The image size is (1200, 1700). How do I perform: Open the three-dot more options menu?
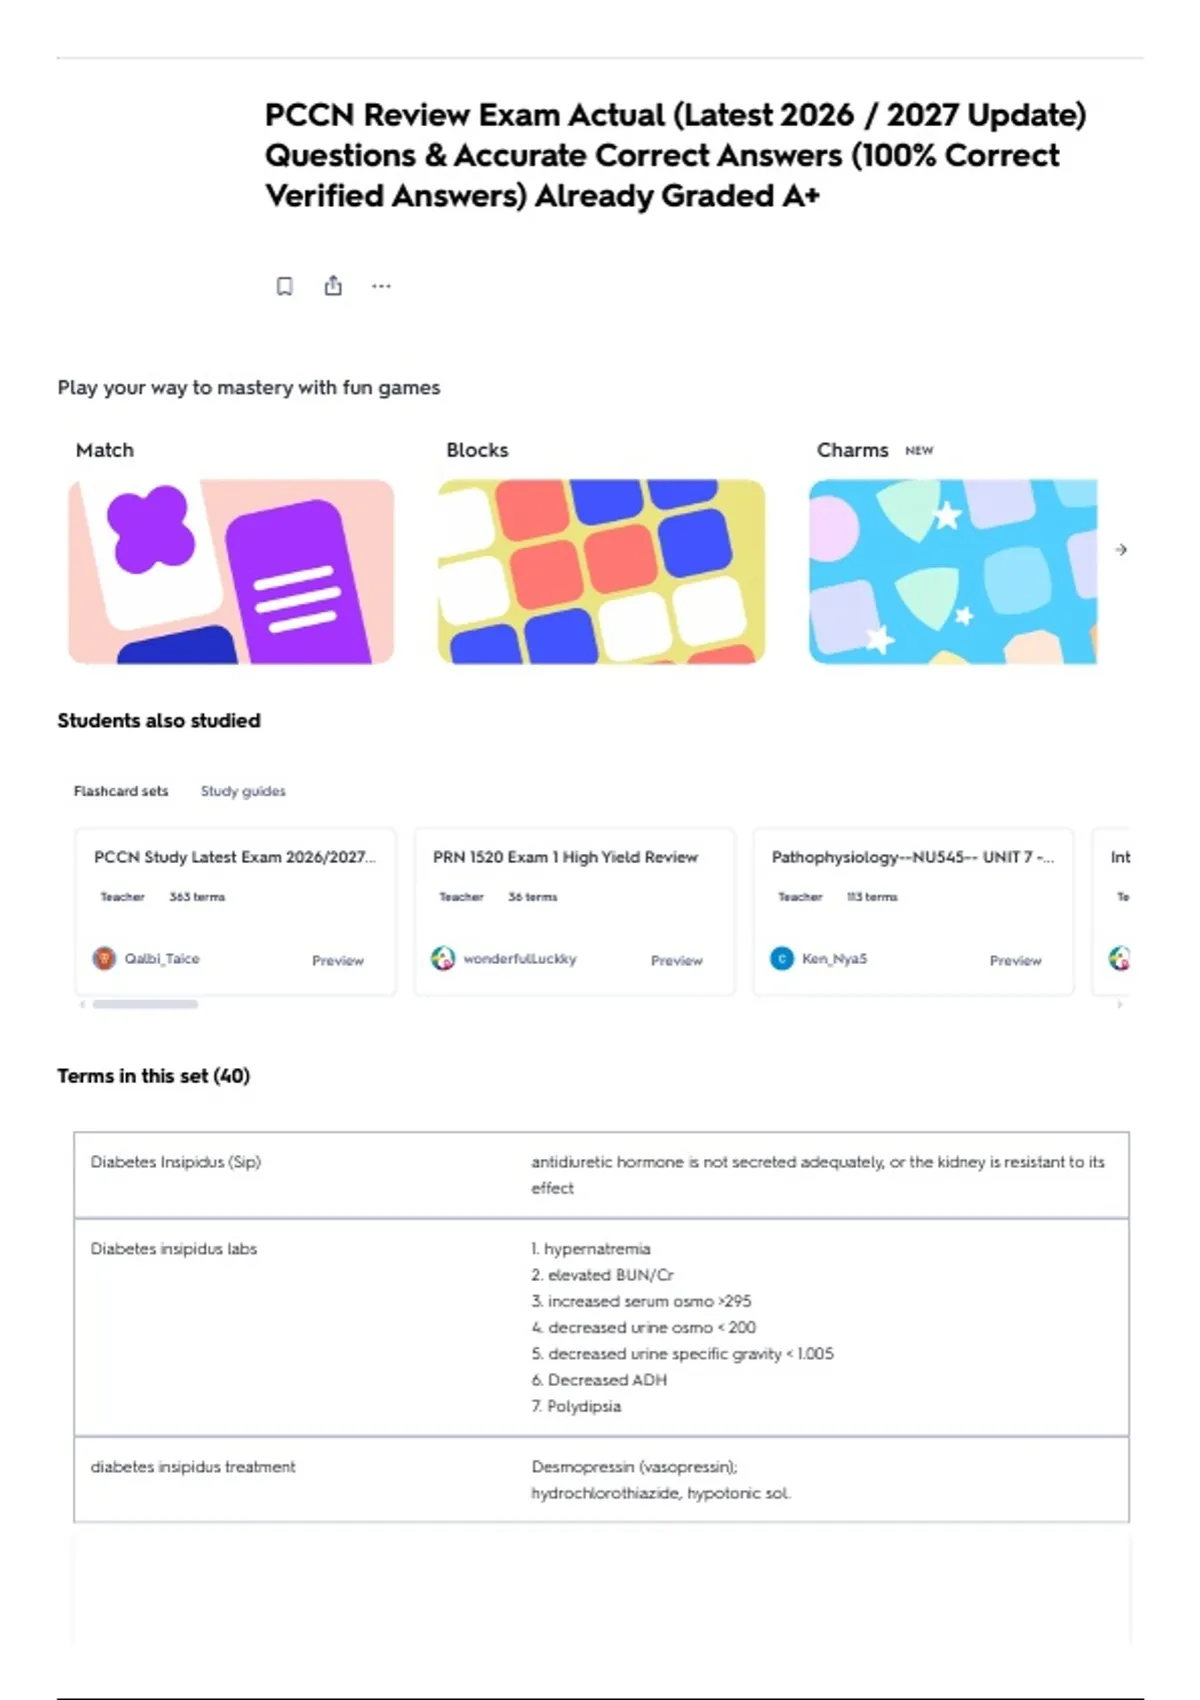(381, 286)
